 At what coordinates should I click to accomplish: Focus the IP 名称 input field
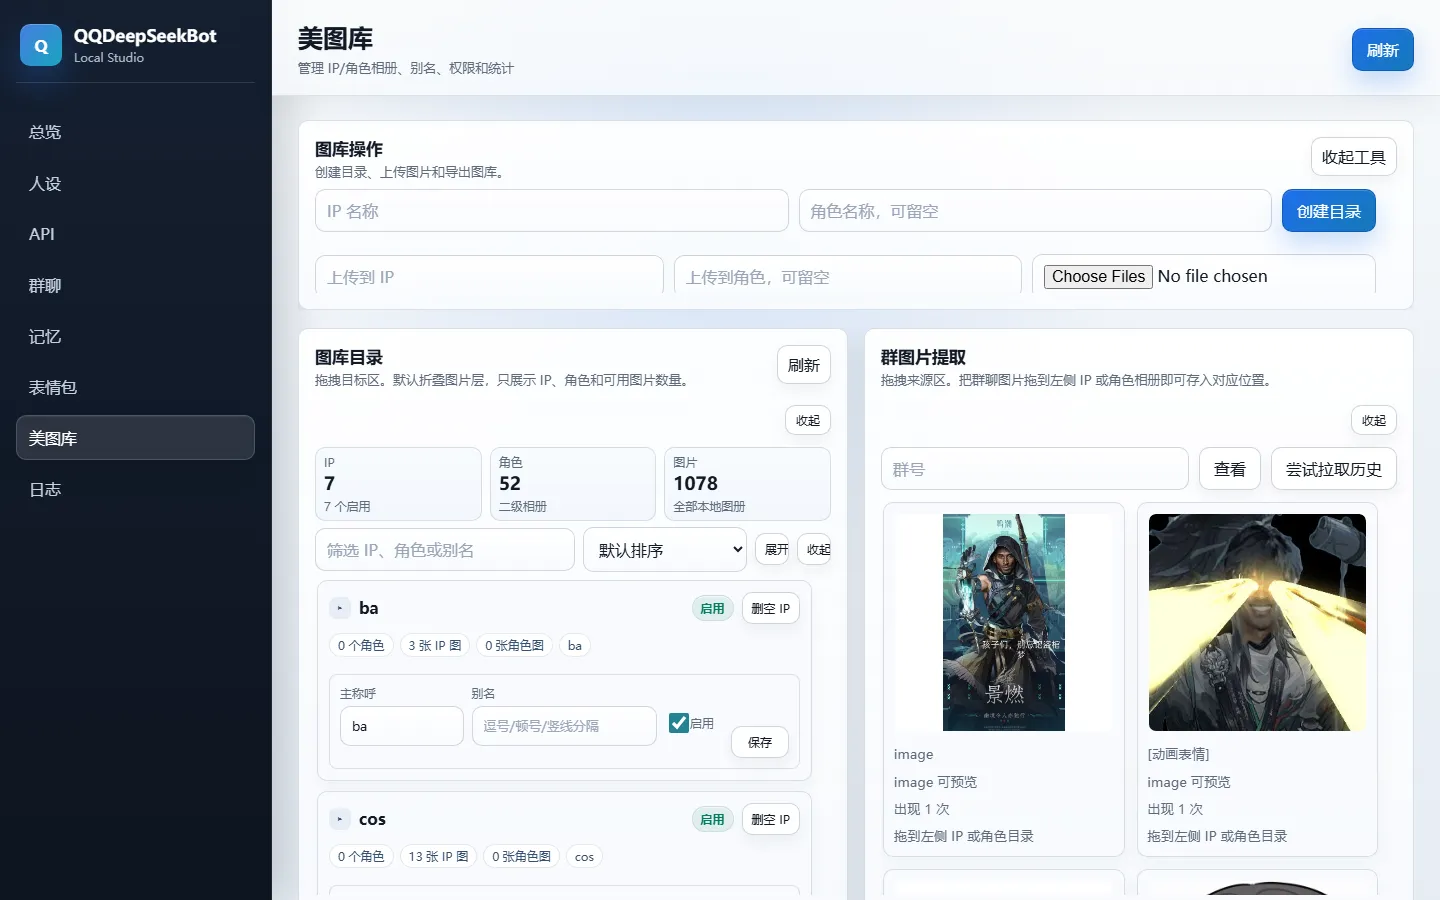[x=552, y=211]
